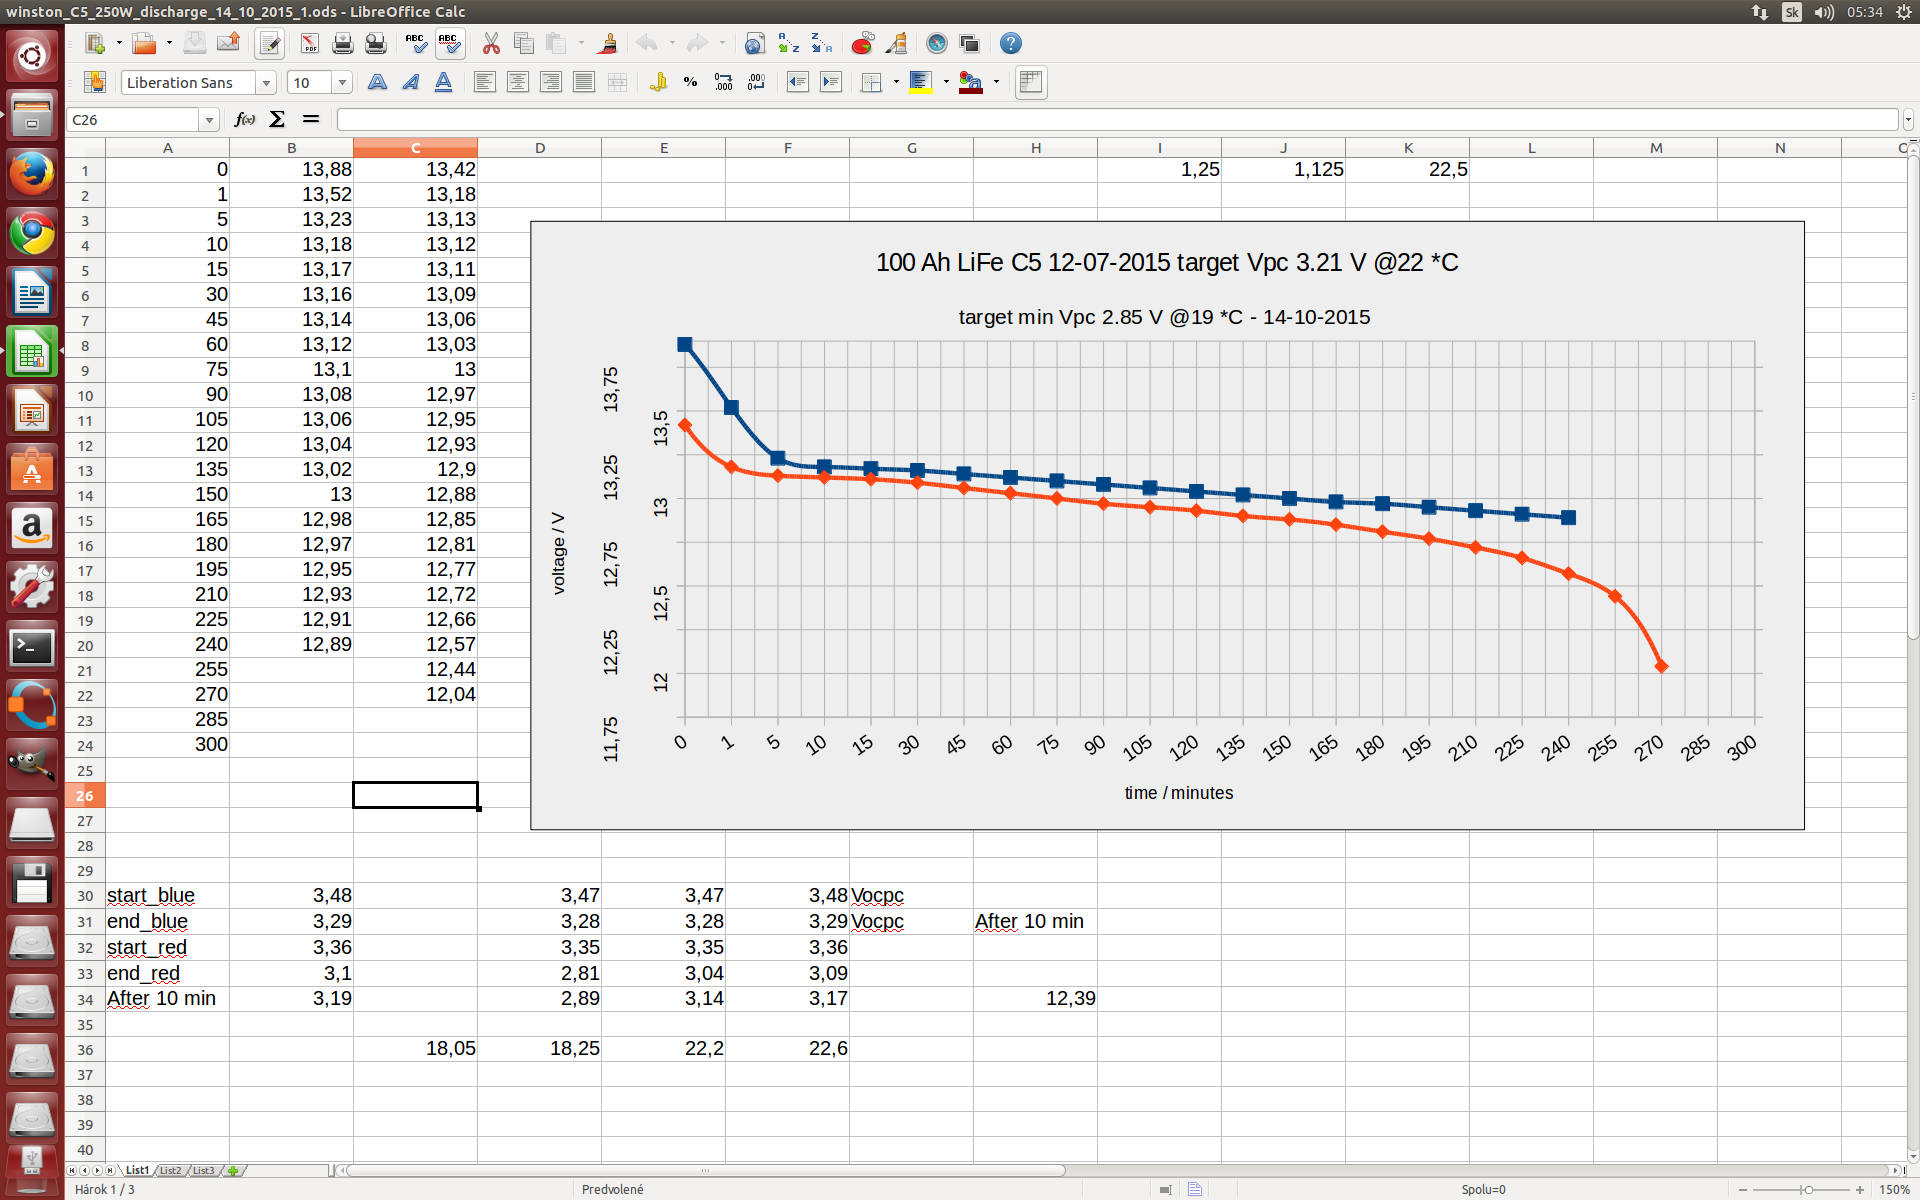Open the Navigator compass icon
The height and width of the screenshot is (1200, 1920).
(936, 43)
